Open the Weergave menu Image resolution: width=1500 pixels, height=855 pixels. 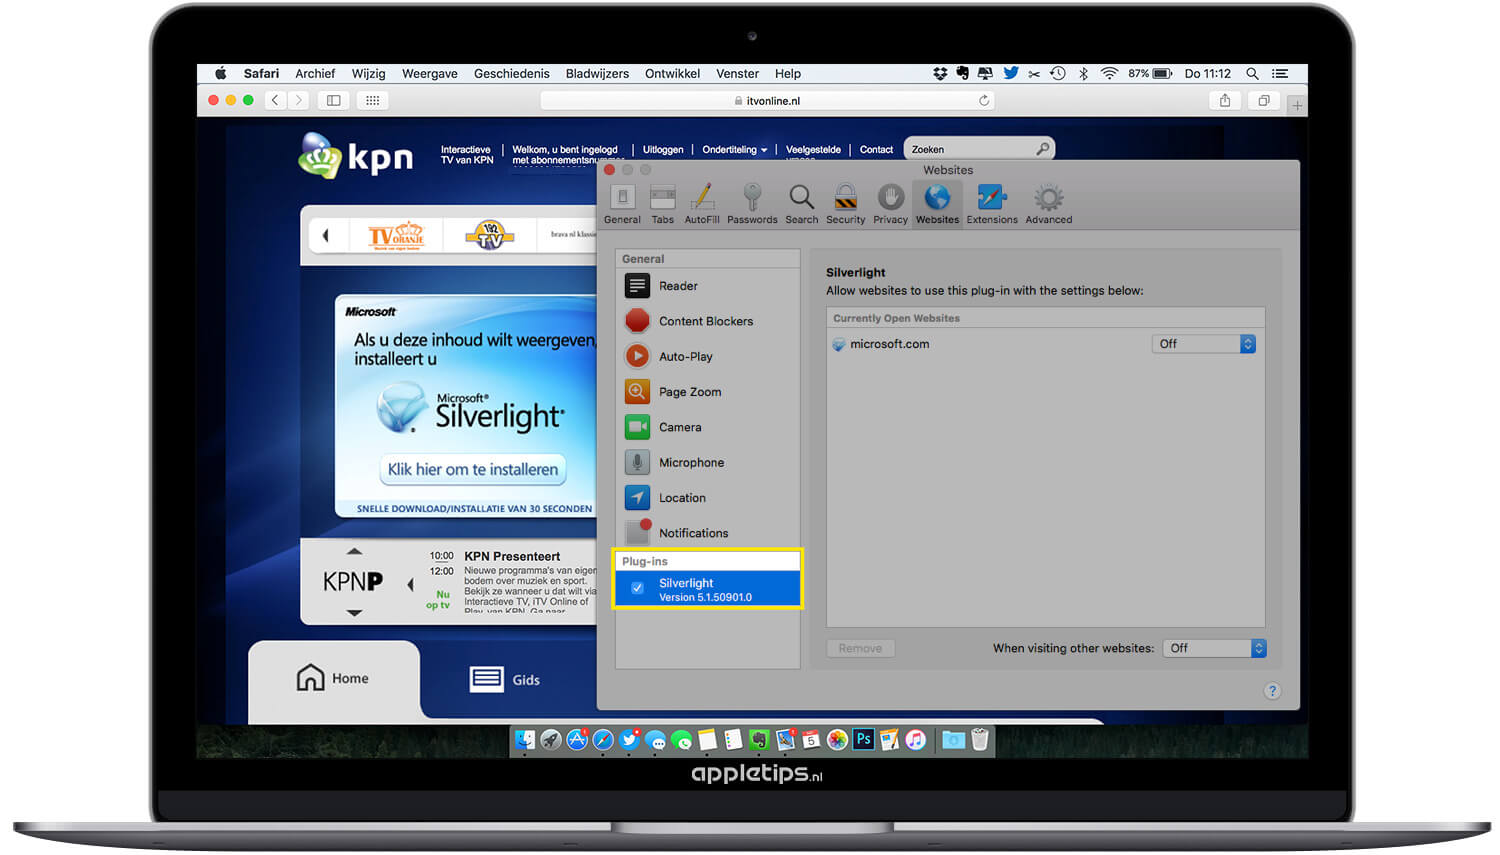[430, 74]
